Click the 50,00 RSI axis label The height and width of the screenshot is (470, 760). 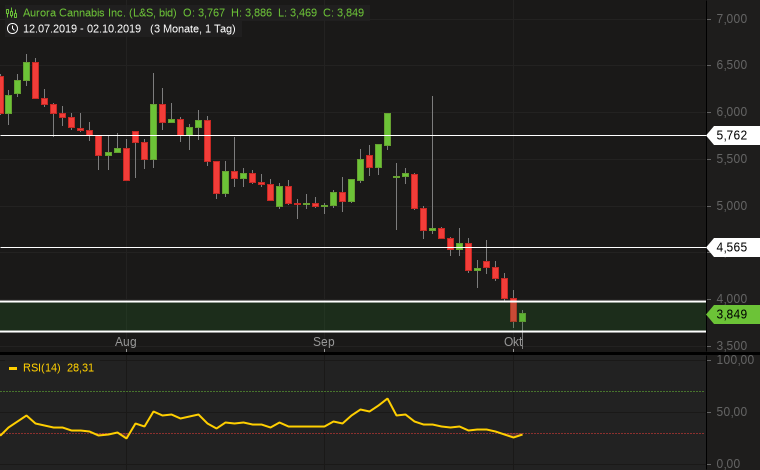pos(732,412)
